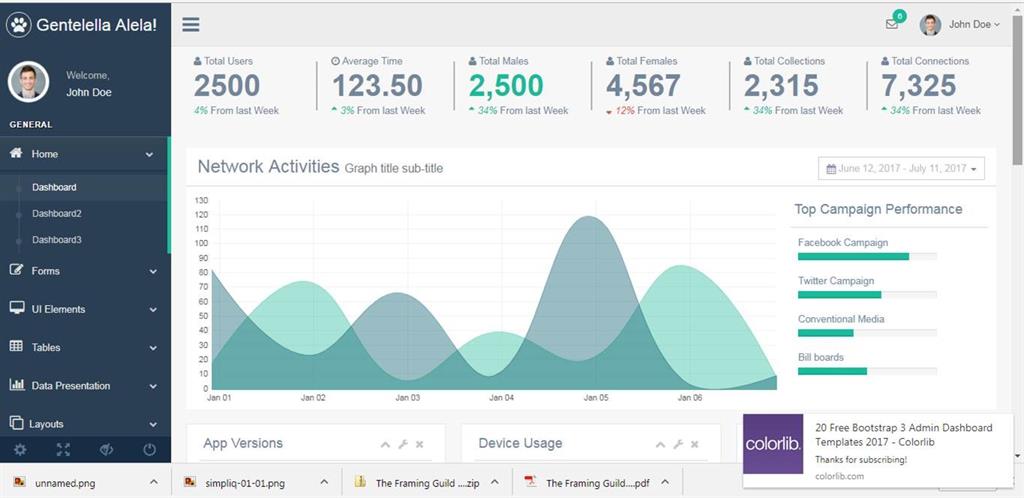The height and width of the screenshot is (498, 1024).
Task: Open The Framing Guild zip download
Action: point(427,484)
